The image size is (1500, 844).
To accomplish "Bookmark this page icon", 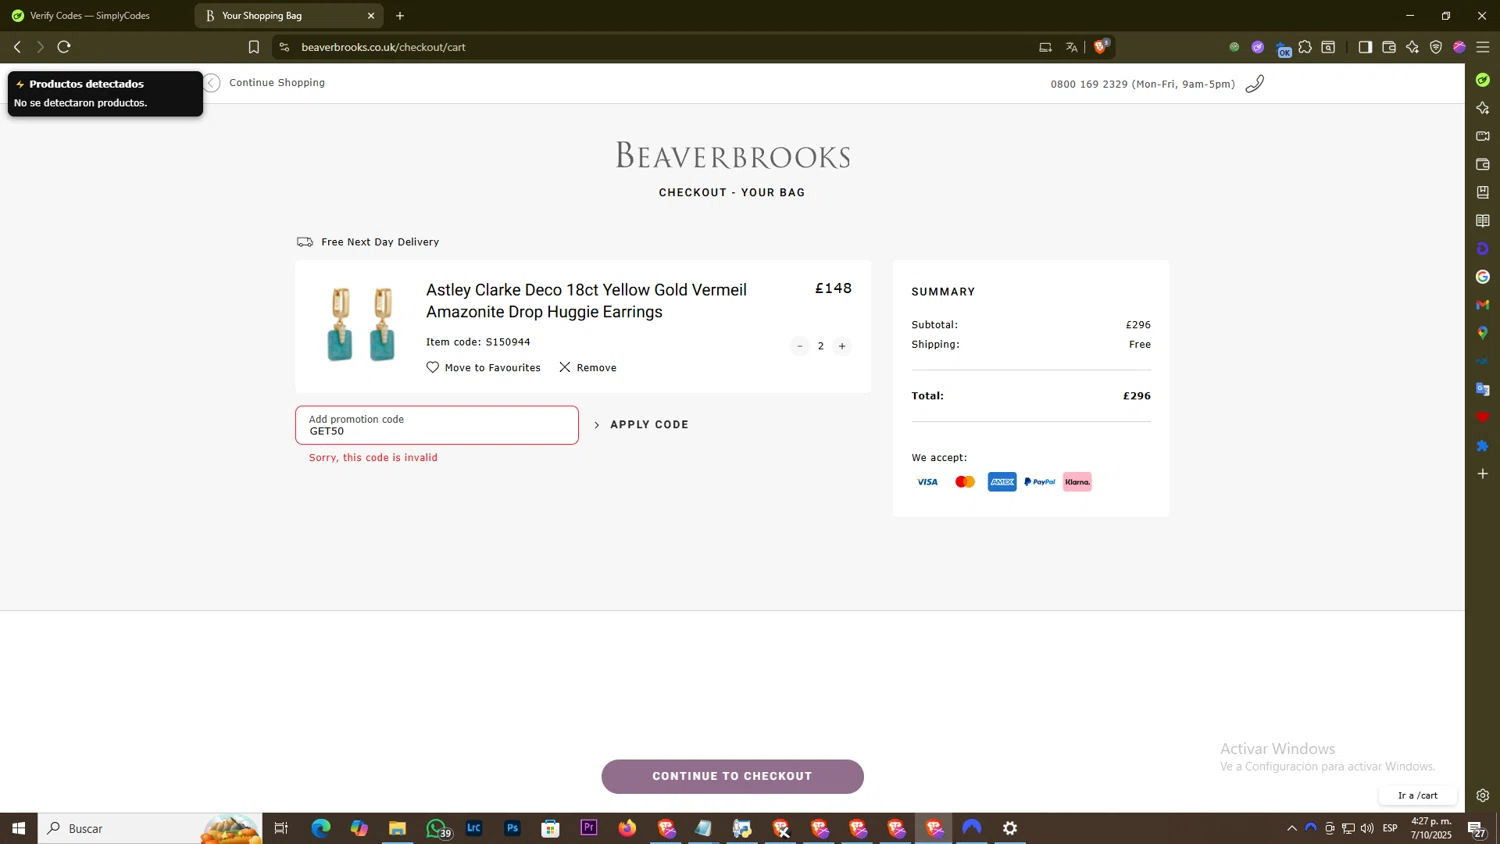I will tap(254, 47).
